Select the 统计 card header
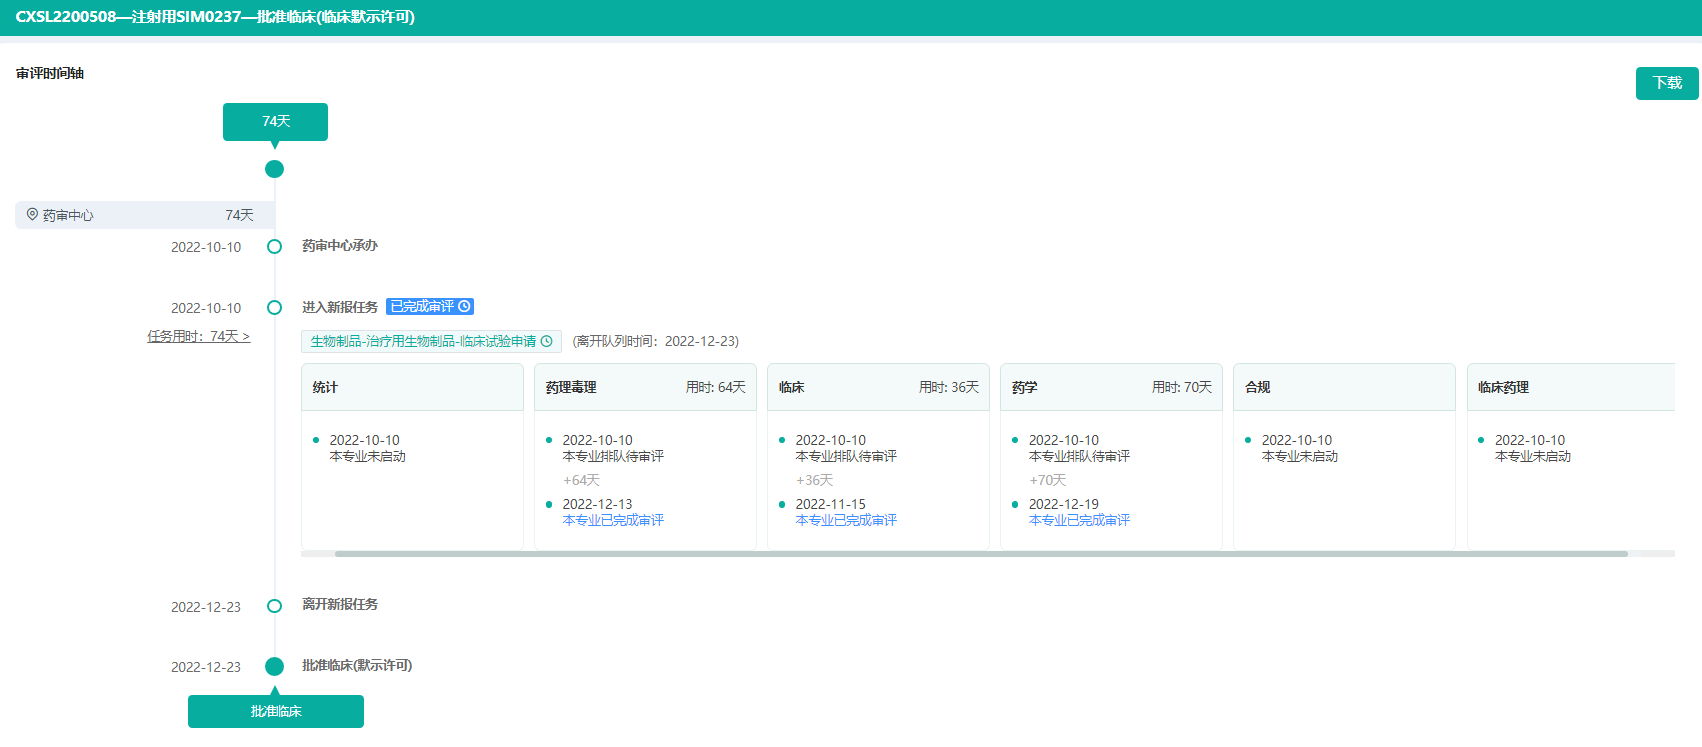 tap(412, 388)
